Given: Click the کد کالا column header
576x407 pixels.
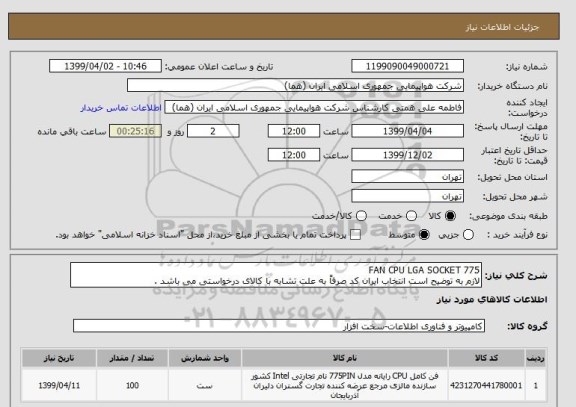Looking at the screenshot, I should 486,358.
